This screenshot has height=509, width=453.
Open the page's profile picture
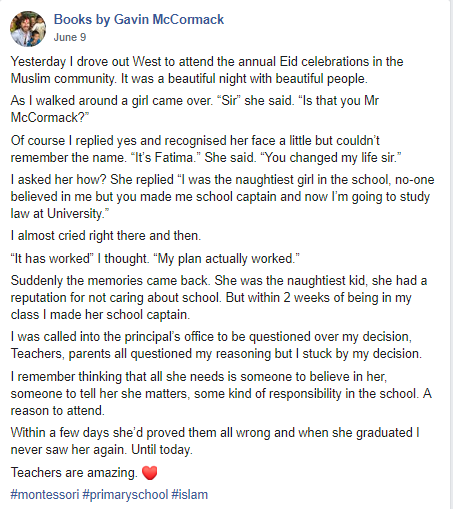pyautogui.click(x=28, y=29)
